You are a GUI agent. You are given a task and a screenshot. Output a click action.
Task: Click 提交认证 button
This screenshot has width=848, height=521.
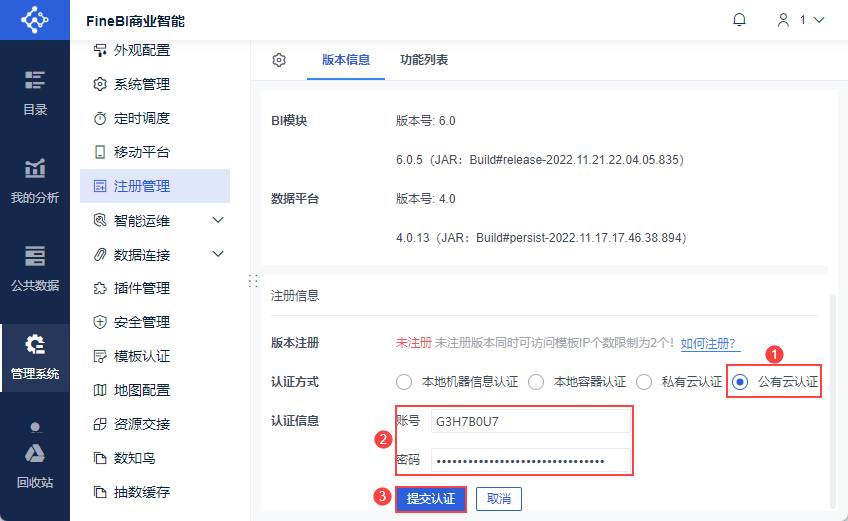[431, 499]
